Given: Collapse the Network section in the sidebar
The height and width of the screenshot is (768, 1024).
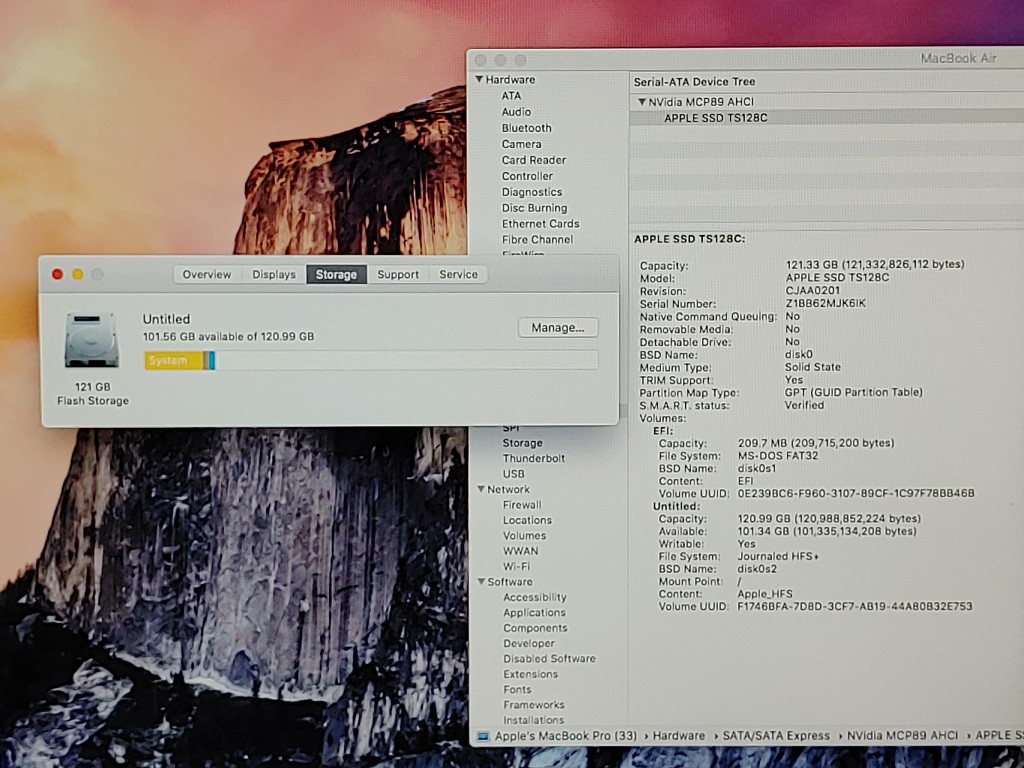Looking at the screenshot, I should [481, 489].
